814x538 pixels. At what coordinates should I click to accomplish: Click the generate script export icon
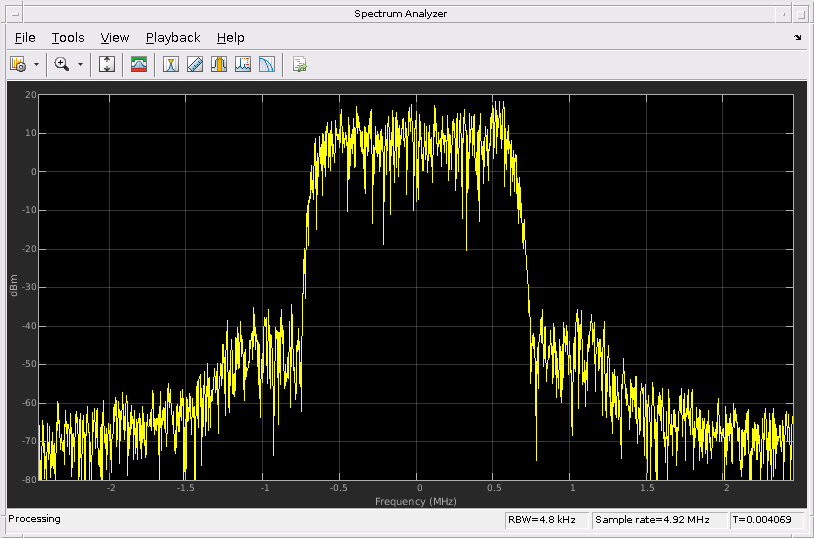(299, 64)
